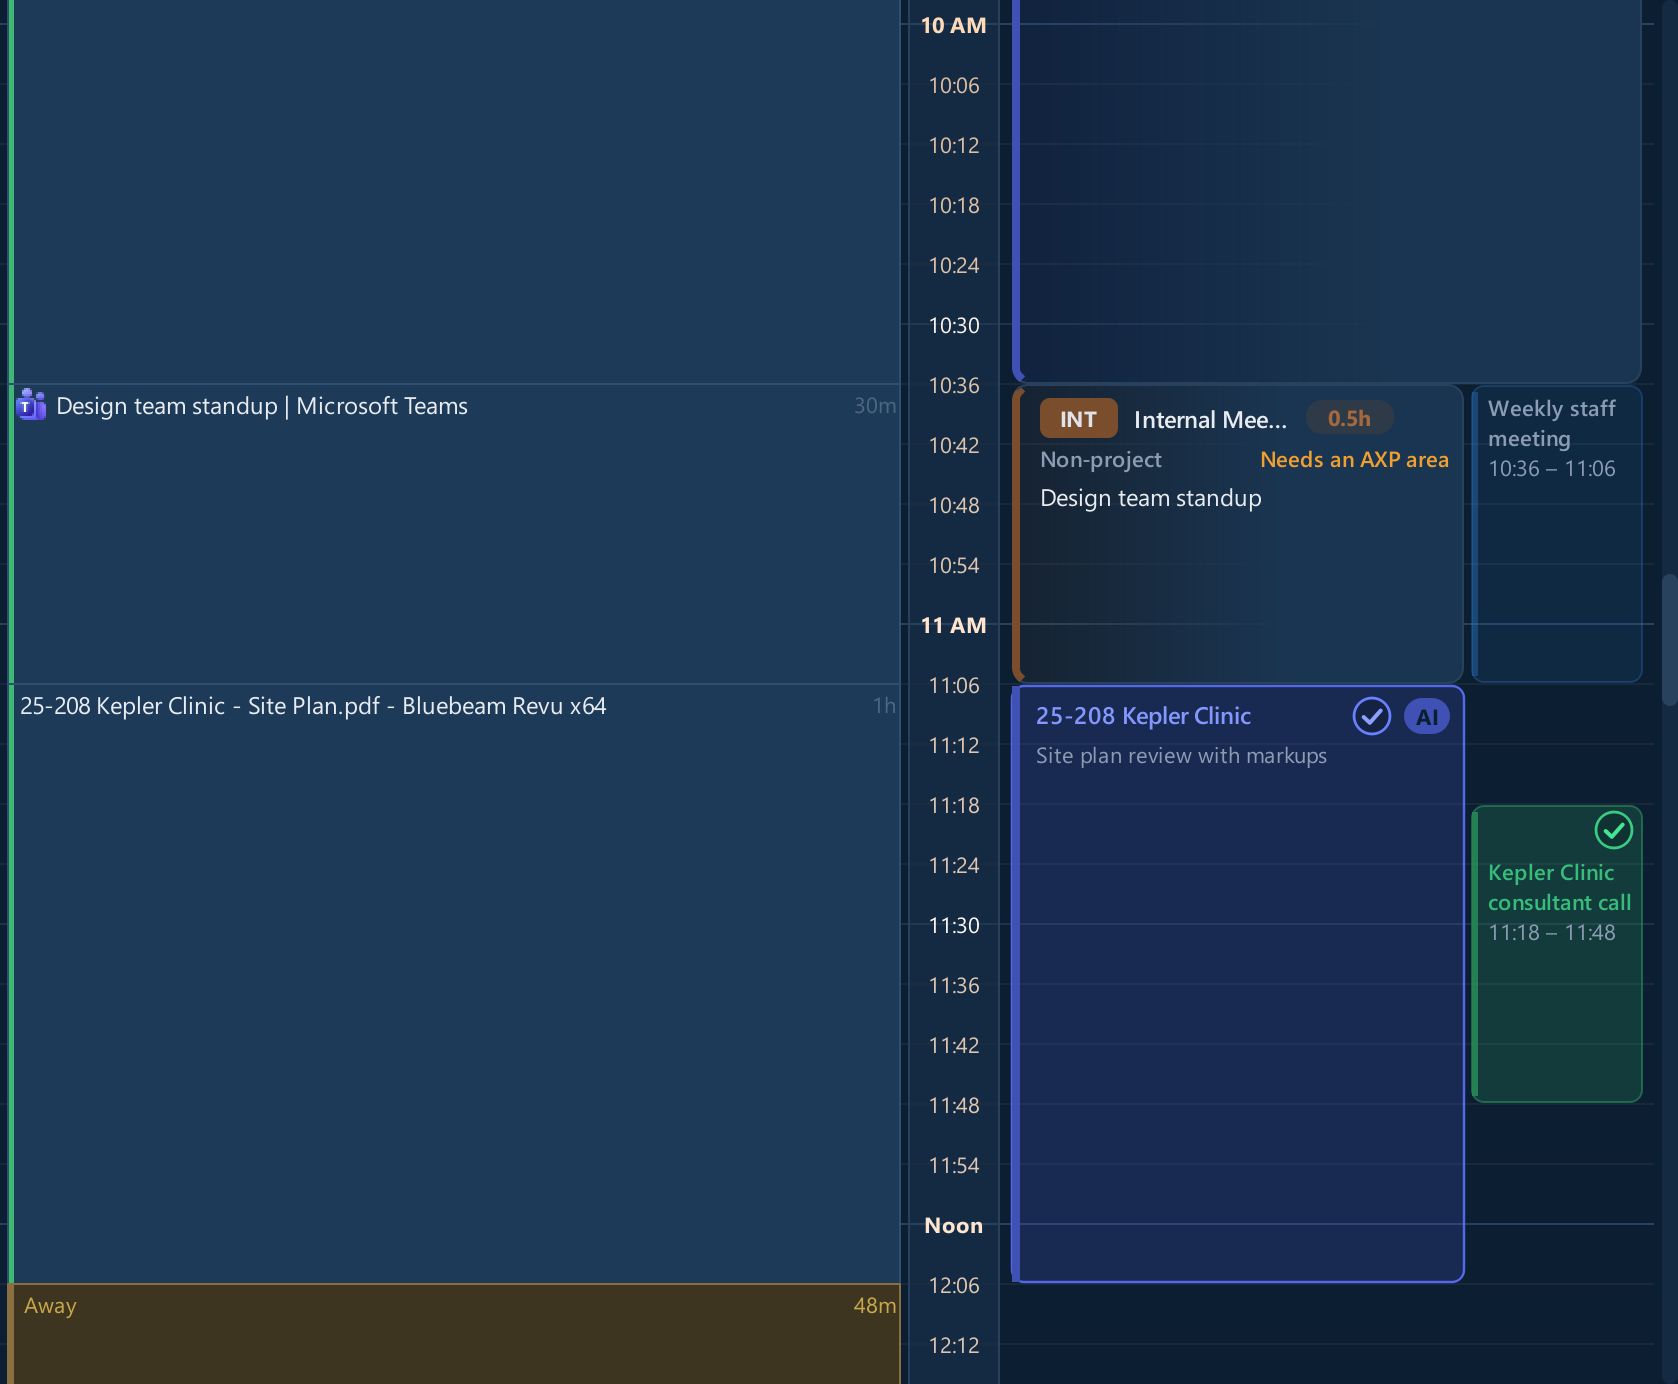1678x1384 pixels.
Task: Click the Needs an AXP area warning
Action: pyautogui.click(x=1354, y=460)
